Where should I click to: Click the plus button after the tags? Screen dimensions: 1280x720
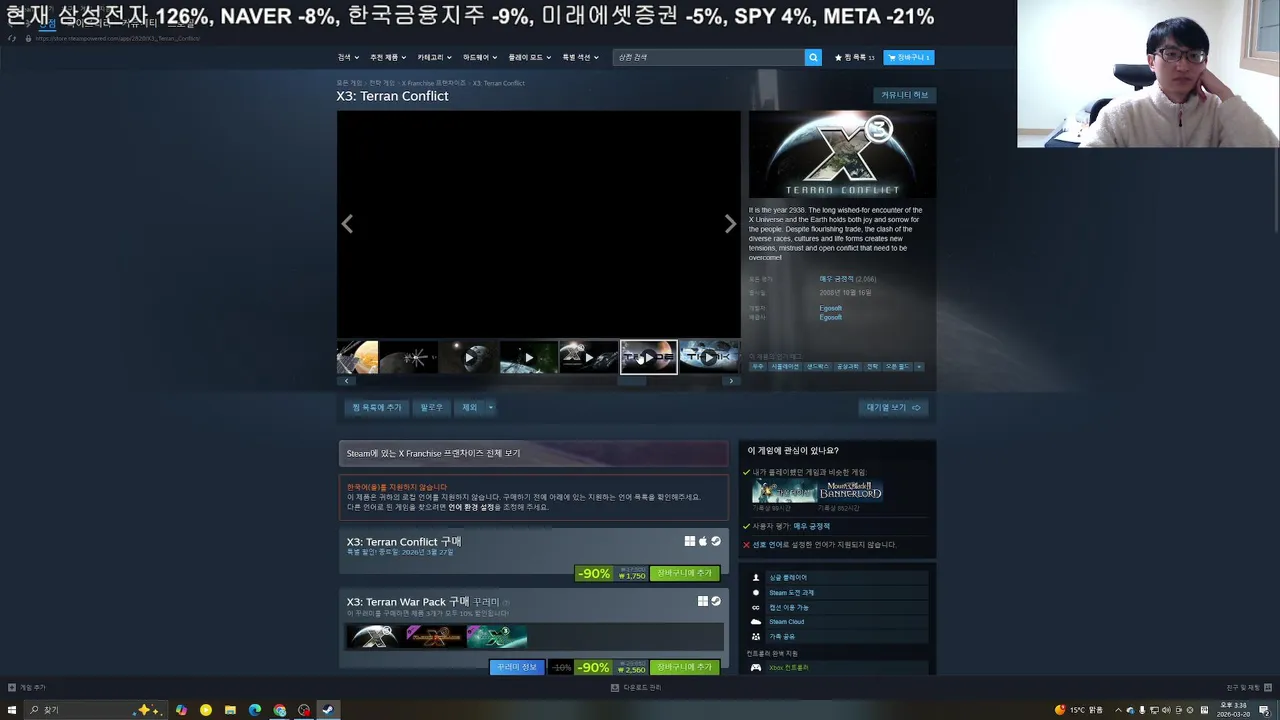click(x=919, y=367)
